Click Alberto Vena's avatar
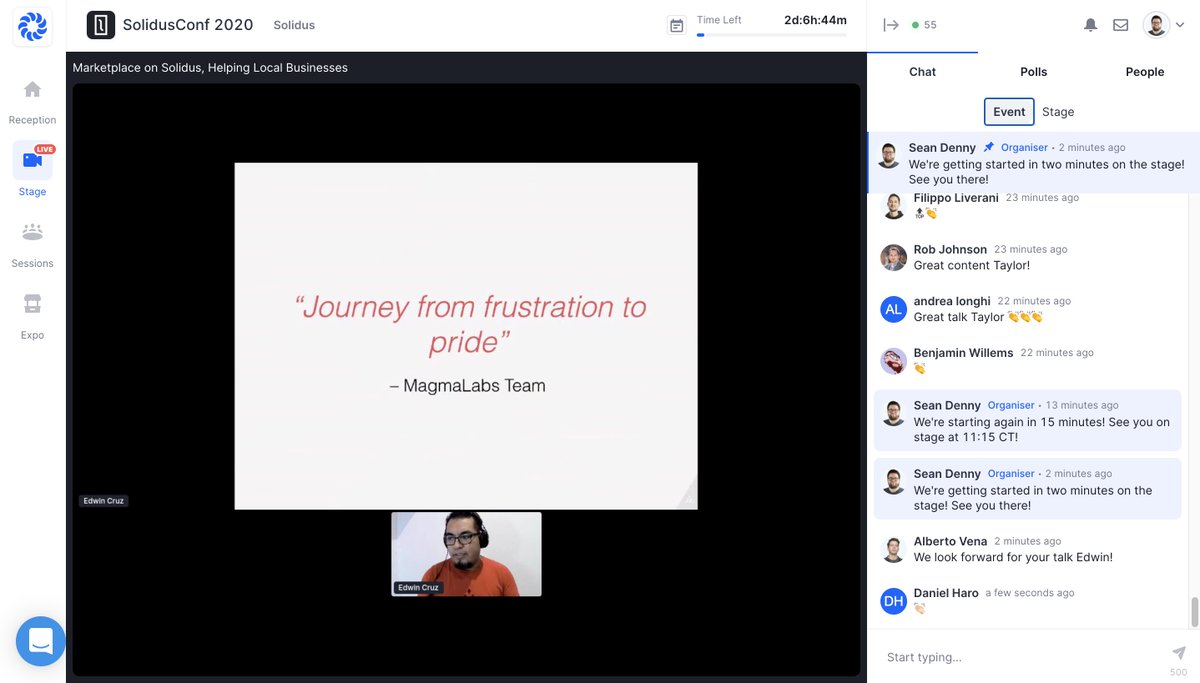The image size is (1200, 683). 893,549
